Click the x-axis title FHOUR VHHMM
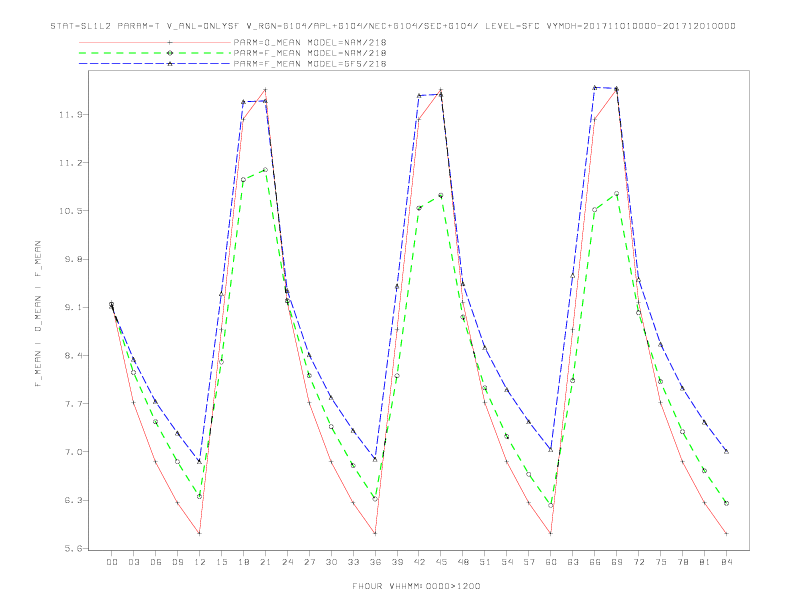This screenshot has width=792, height=612. pyautogui.click(x=416, y=586)
